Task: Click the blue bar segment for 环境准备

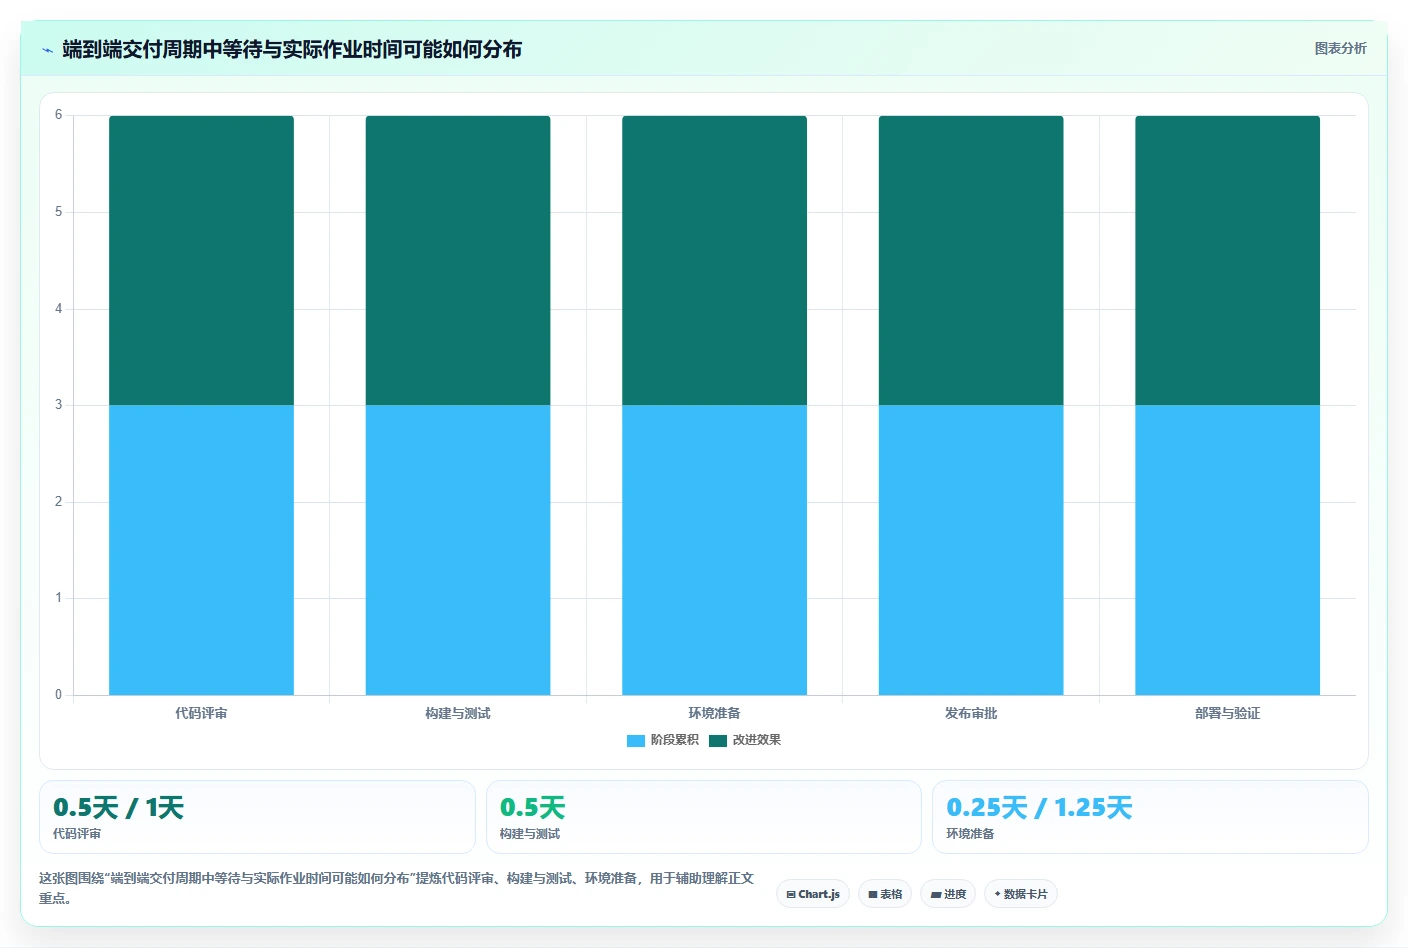Action: 714,550
